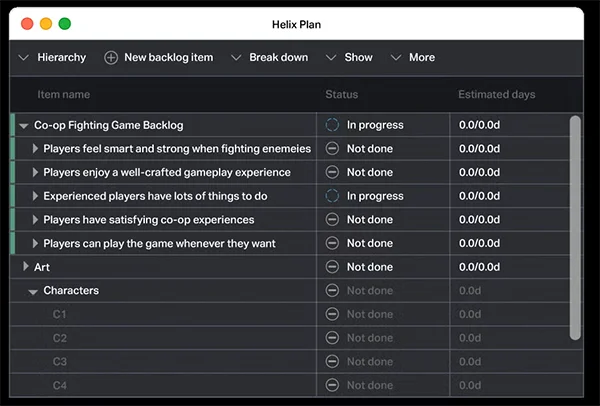Image resolution: width=600 pixels, height=406 pixels.
Task: Collapse the Co-op Fighting Game Backlog tree
Action: coord(24,126)
